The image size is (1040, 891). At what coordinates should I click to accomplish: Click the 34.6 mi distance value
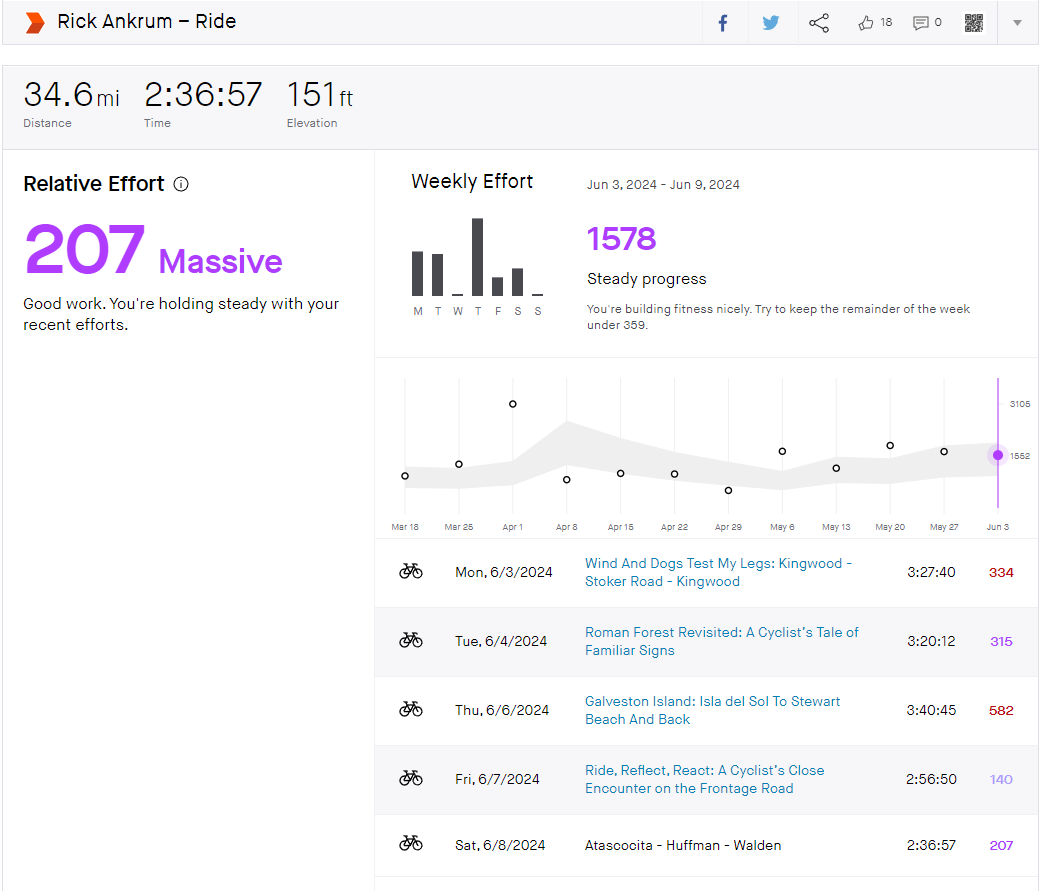point(72,95)
